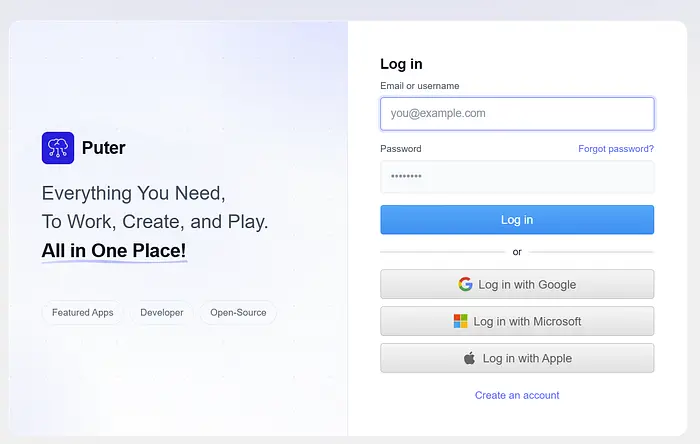700x444 pixels.
Task: Click the Microsoft four-square logo icon
Action: click(460, 321)
